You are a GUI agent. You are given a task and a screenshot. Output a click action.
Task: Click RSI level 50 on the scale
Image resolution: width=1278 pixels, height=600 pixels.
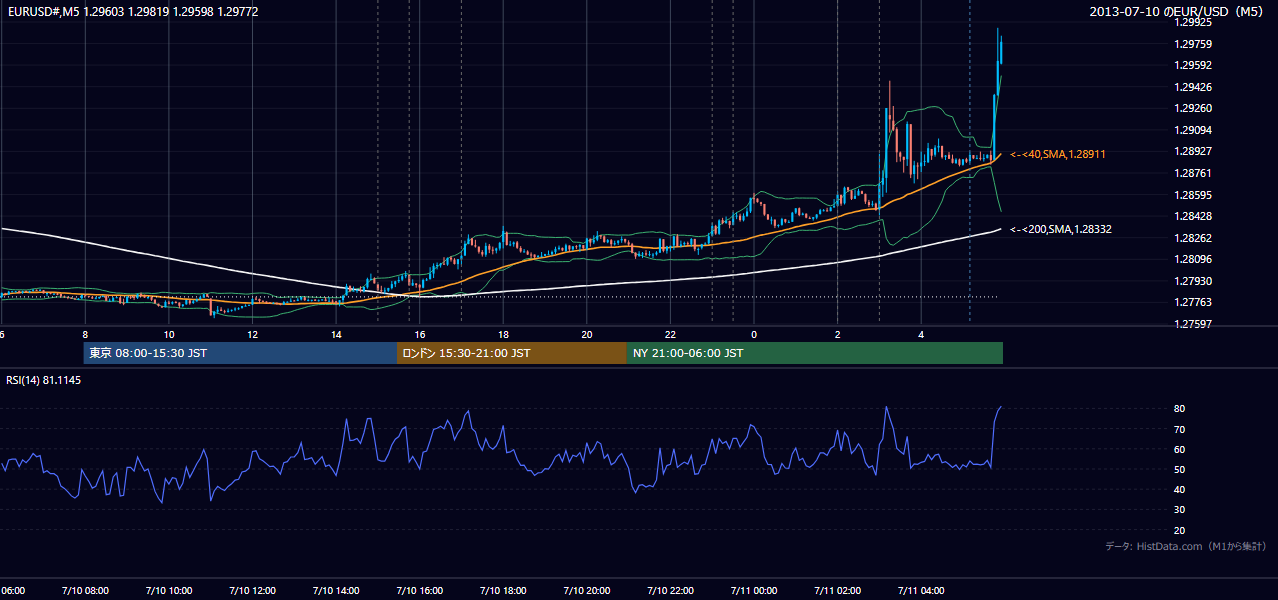[x=1179, y=469]
